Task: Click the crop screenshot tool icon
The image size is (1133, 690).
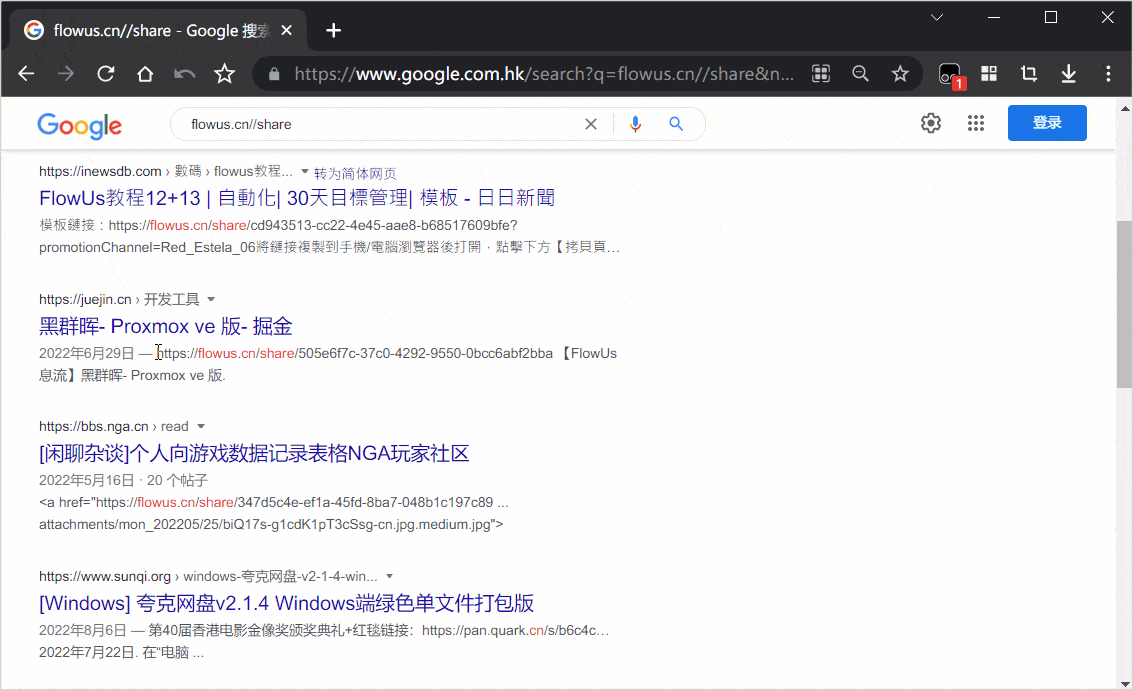Action: coord(1028,74)
